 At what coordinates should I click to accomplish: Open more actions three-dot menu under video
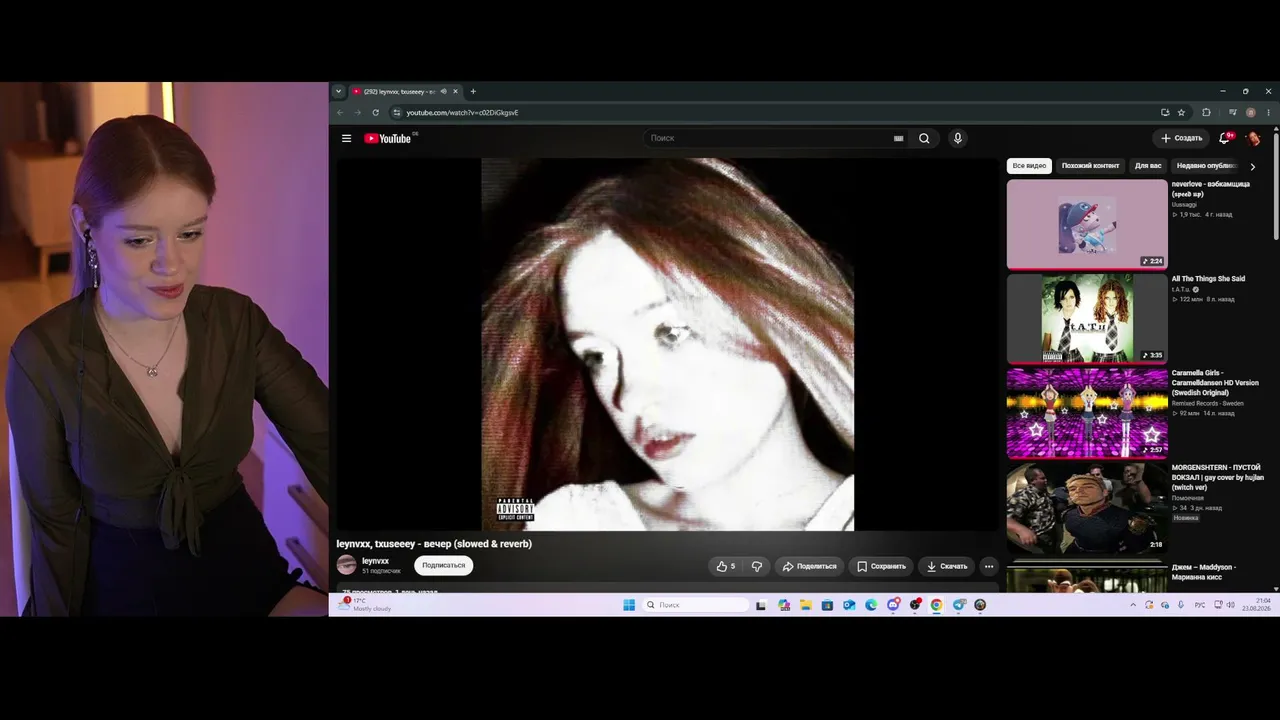click(x=989, y=566)
